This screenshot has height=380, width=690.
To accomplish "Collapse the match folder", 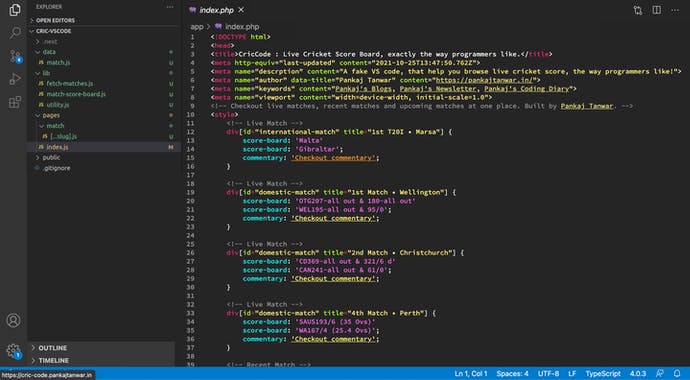I will 104,126.
